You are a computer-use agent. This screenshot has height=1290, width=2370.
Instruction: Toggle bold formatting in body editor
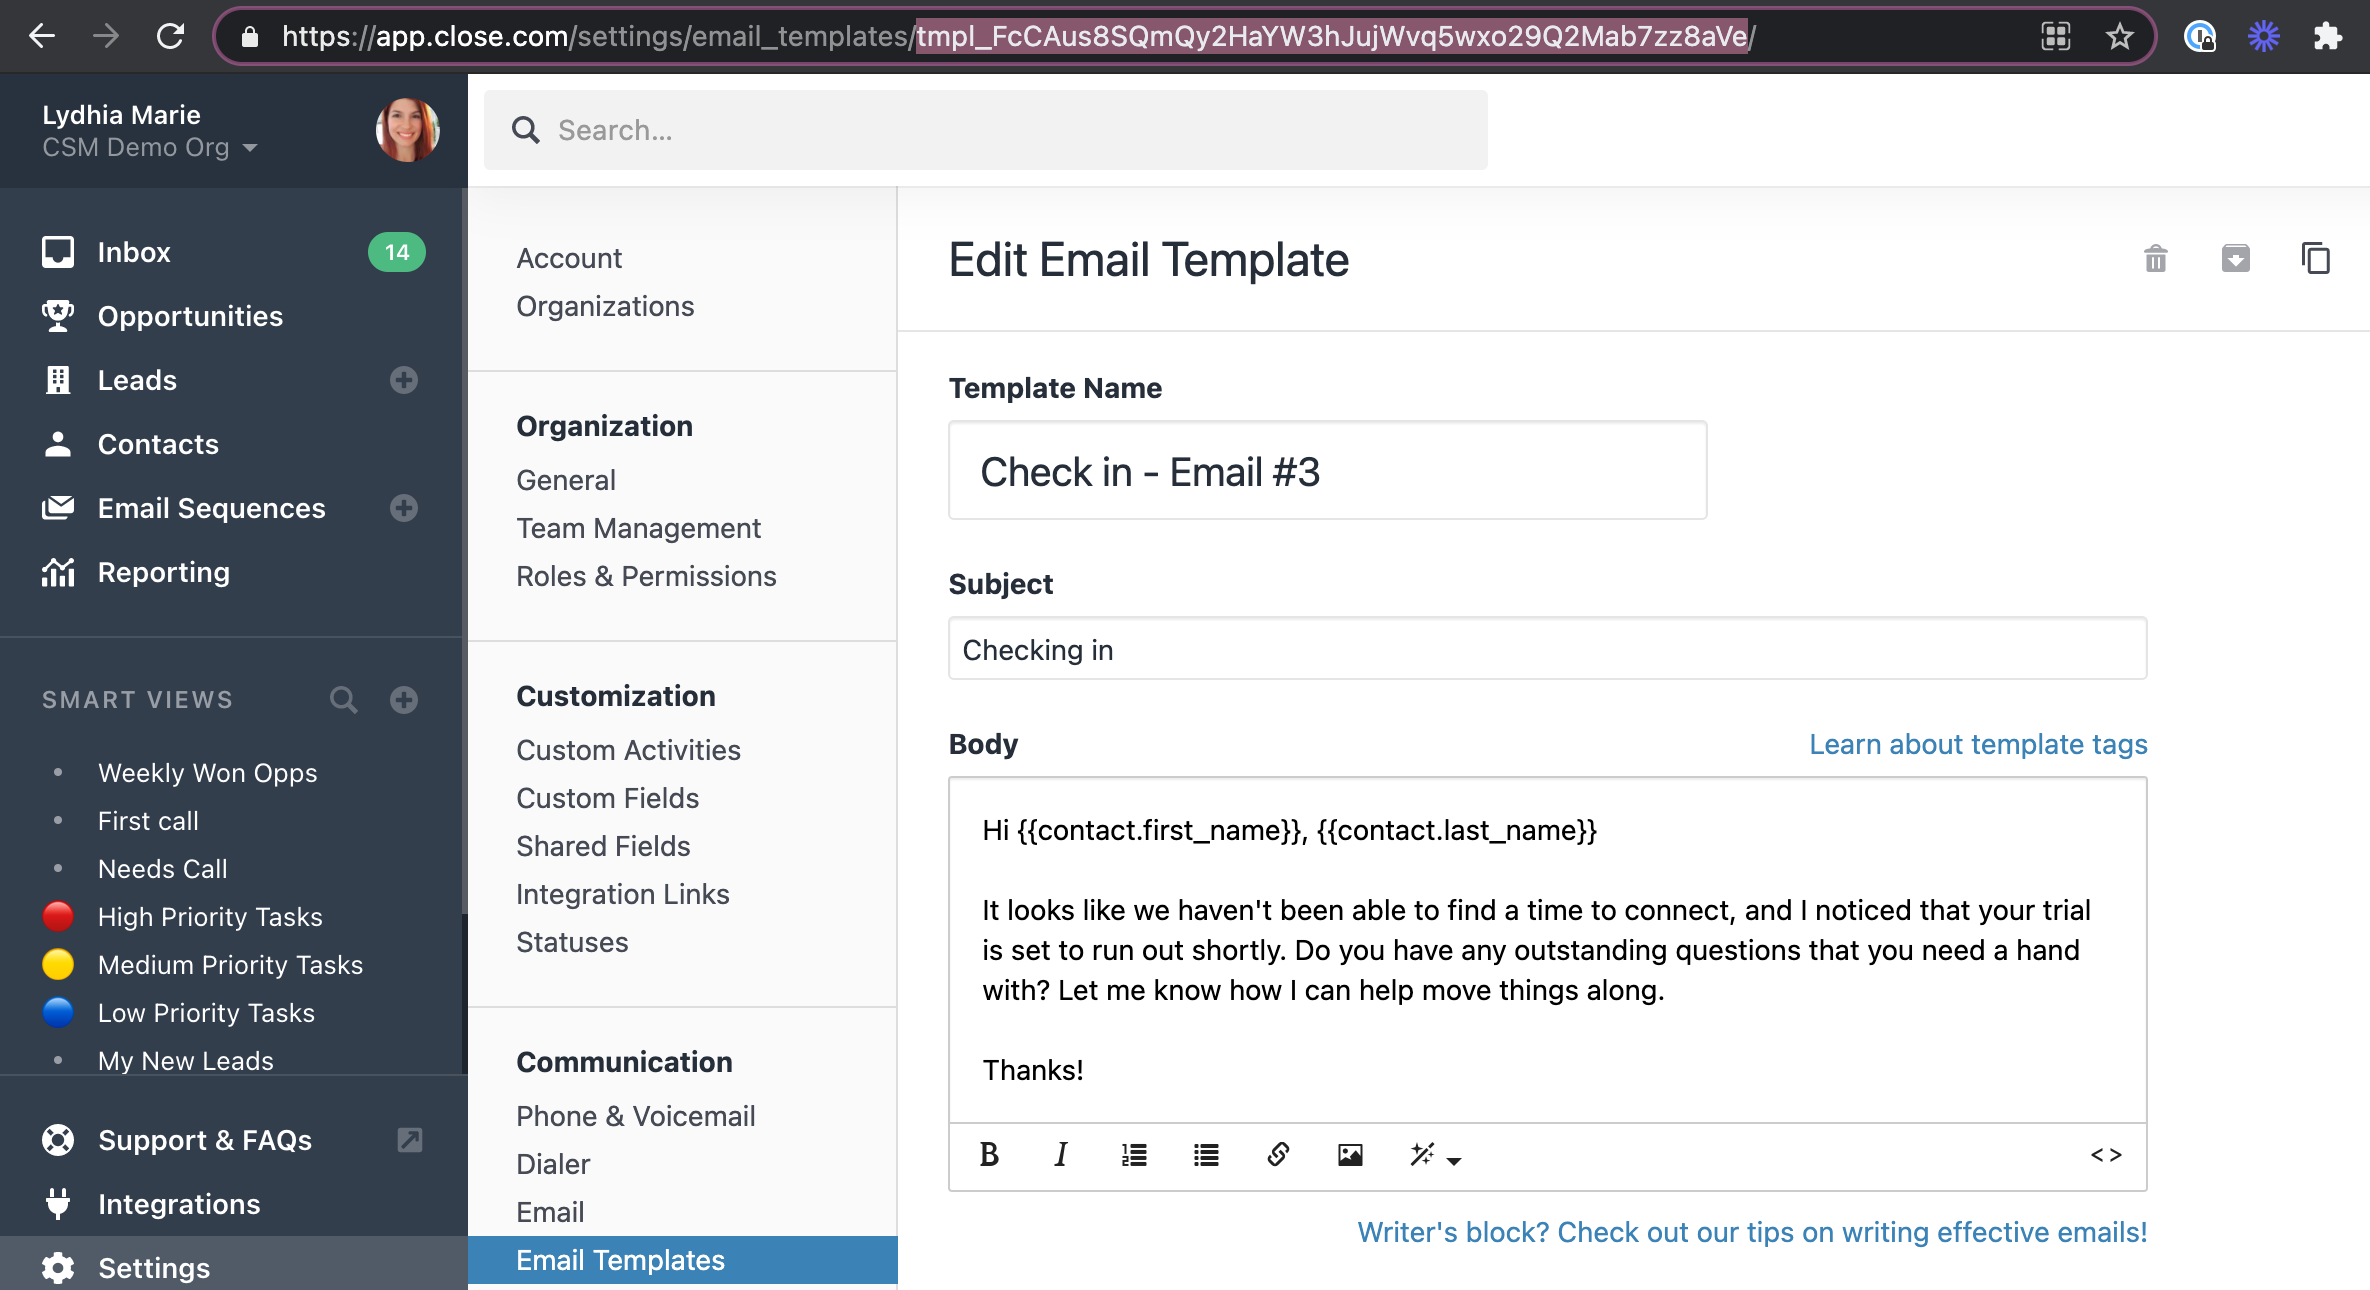pyautogui.click(x=989, y=1155)
